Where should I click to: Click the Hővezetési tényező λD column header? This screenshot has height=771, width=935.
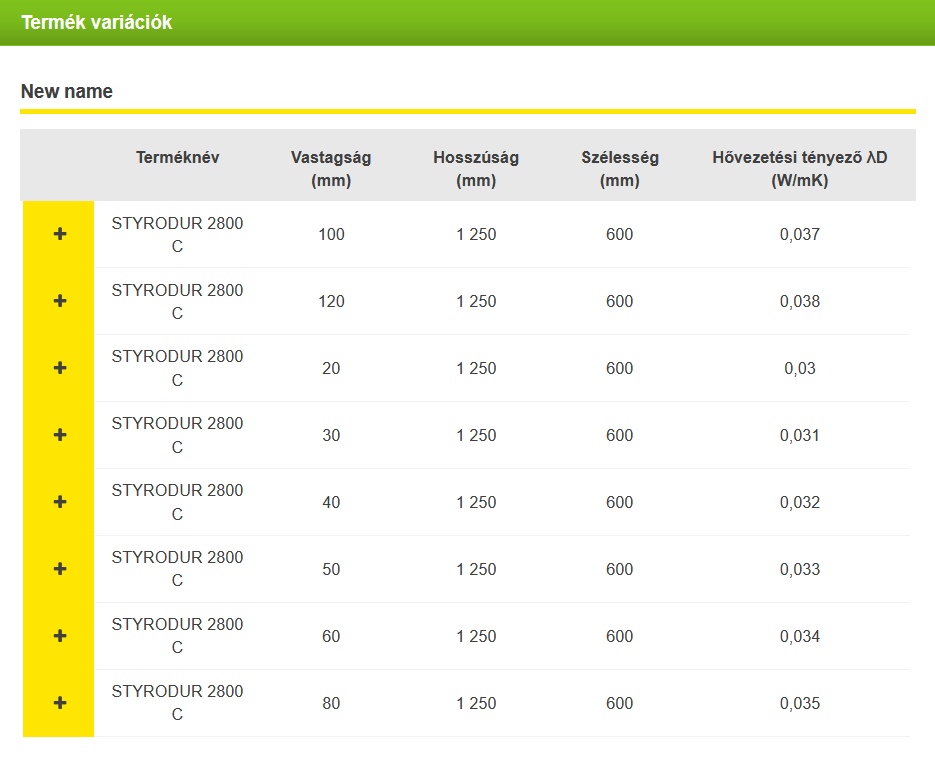point(800,169)
